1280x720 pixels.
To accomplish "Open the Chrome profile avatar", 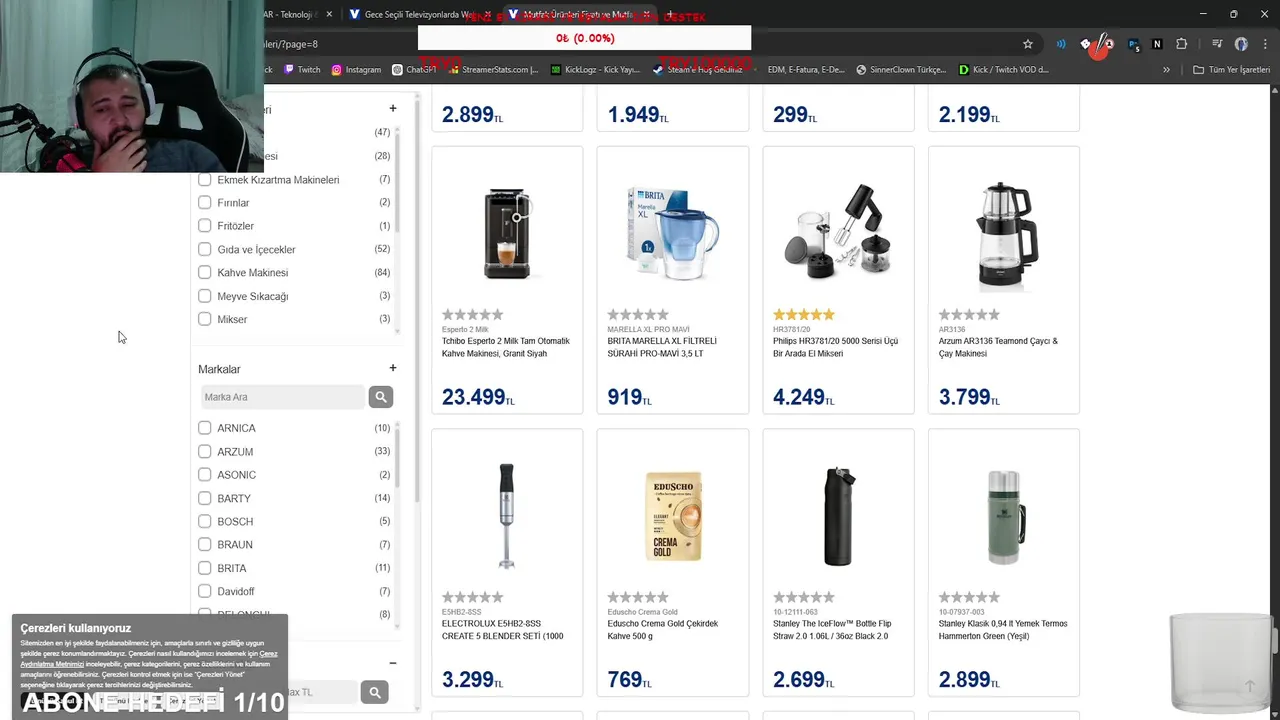I will pos(1241,44).
